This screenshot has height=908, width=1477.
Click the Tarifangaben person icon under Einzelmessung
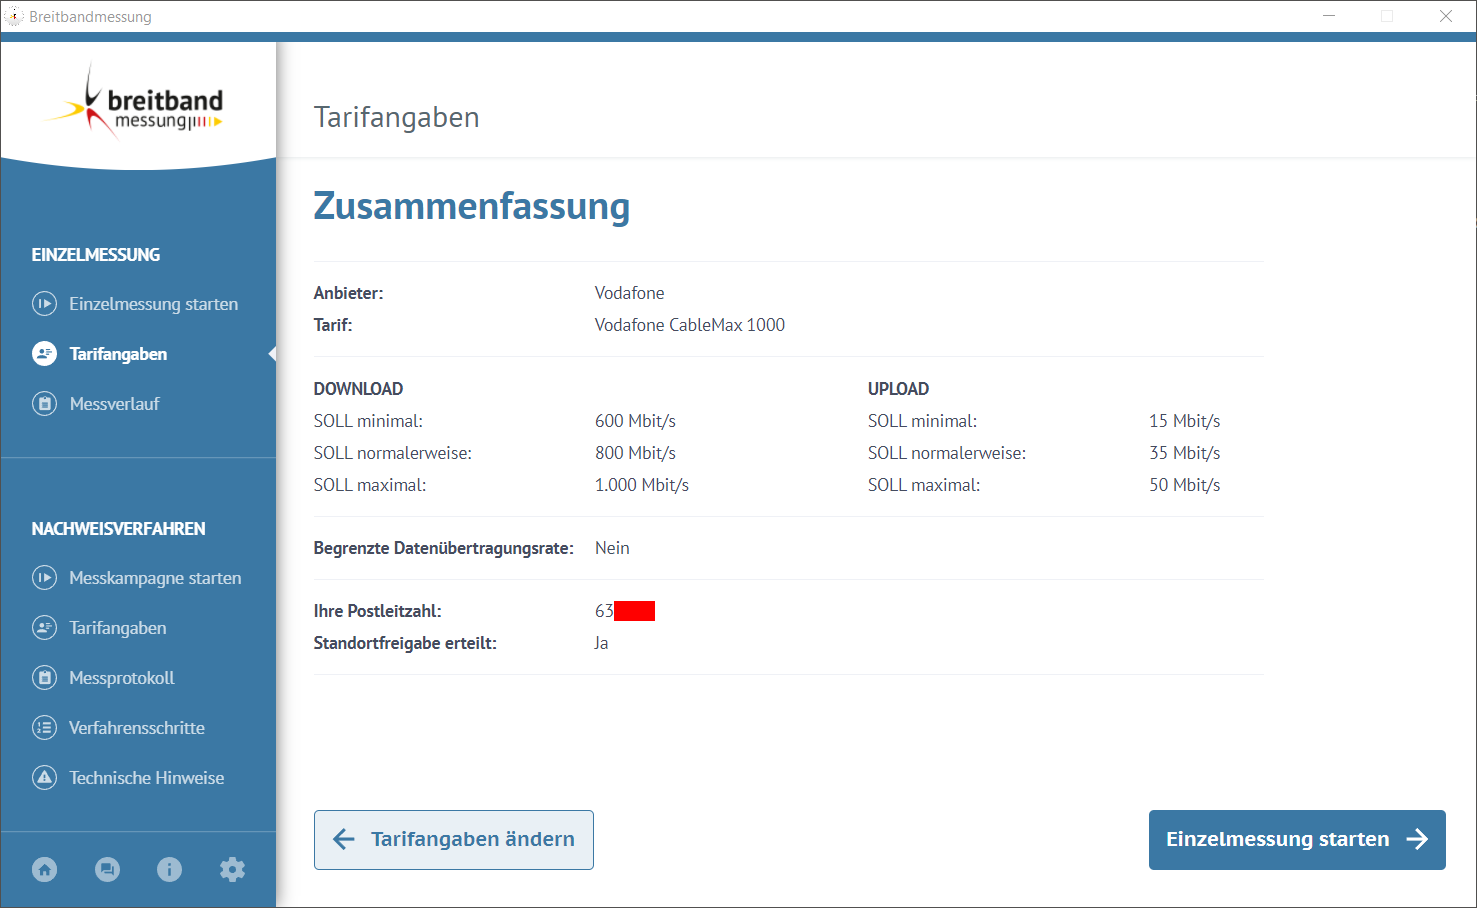44,353
